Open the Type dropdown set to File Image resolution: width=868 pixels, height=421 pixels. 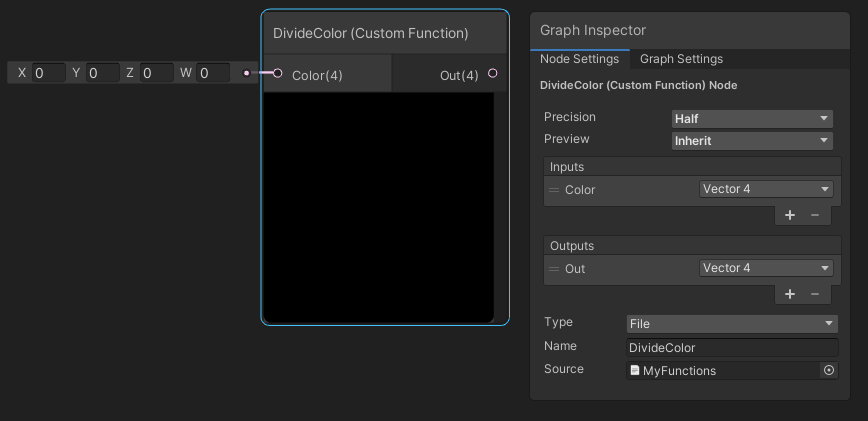tap(732, 324)
